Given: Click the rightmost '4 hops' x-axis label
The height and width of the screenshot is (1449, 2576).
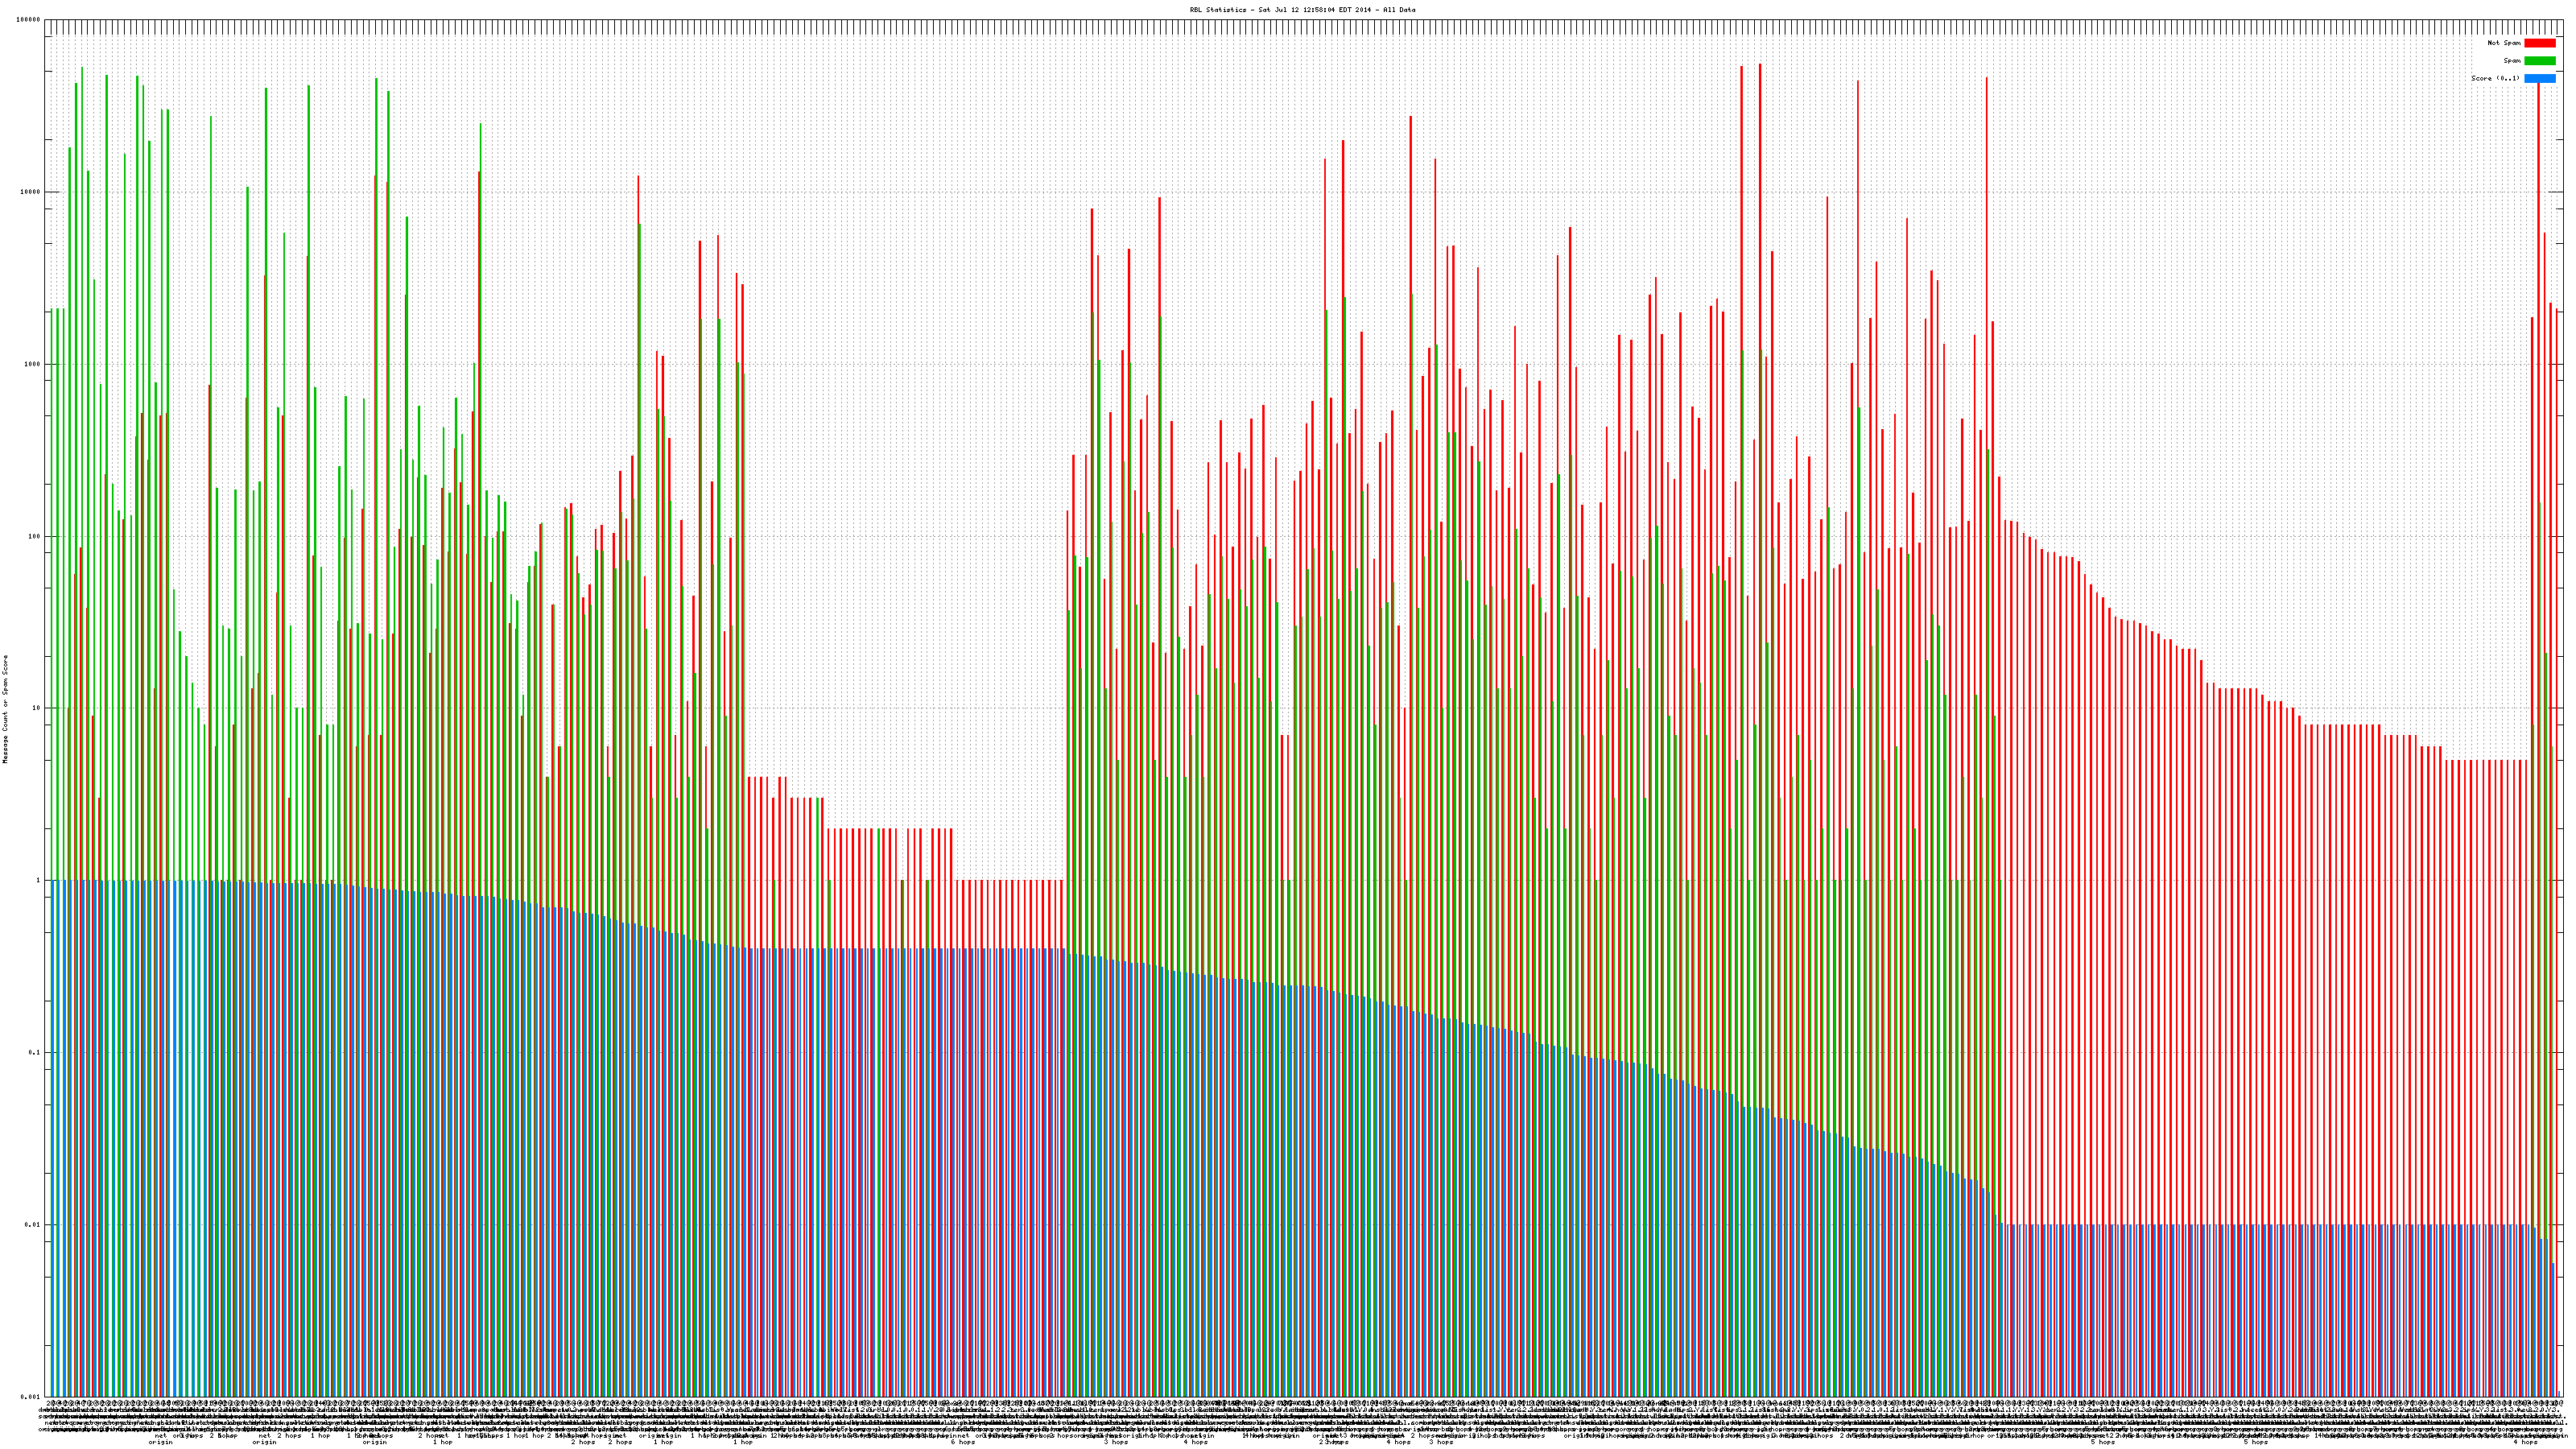Looking at the screenshot, I should (2526, 1442).
